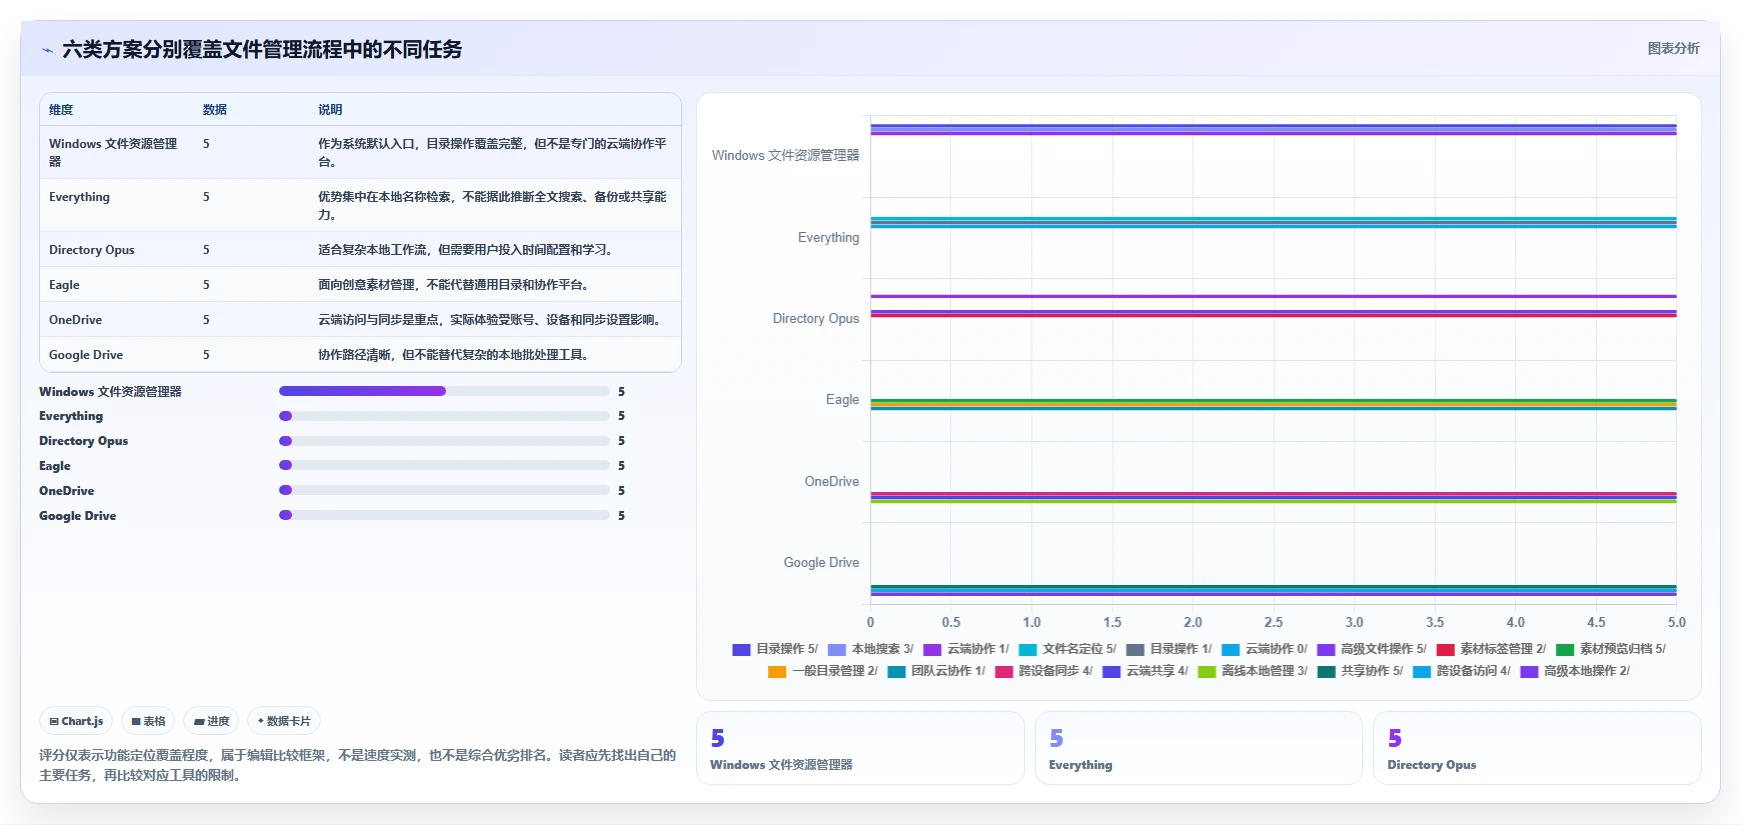Image resolution: width=1741 pixels, height=825 pixels.
Task: Click the Everything progress bar
Action: click(x=444, y=416)
